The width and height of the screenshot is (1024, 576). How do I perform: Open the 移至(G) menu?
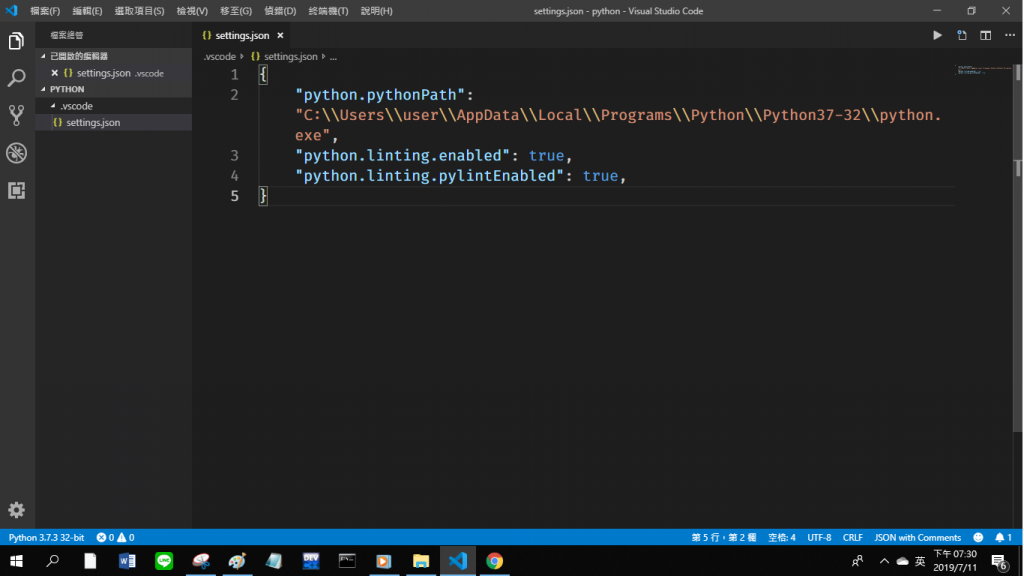pyautogui.click(x=236, y=11)
